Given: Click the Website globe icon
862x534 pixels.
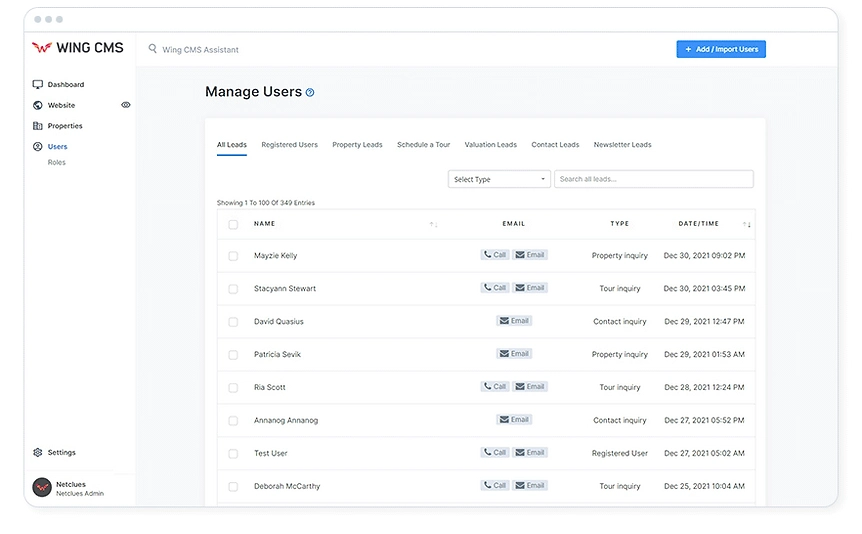Looking at the screenshot, I should (38, 105).
